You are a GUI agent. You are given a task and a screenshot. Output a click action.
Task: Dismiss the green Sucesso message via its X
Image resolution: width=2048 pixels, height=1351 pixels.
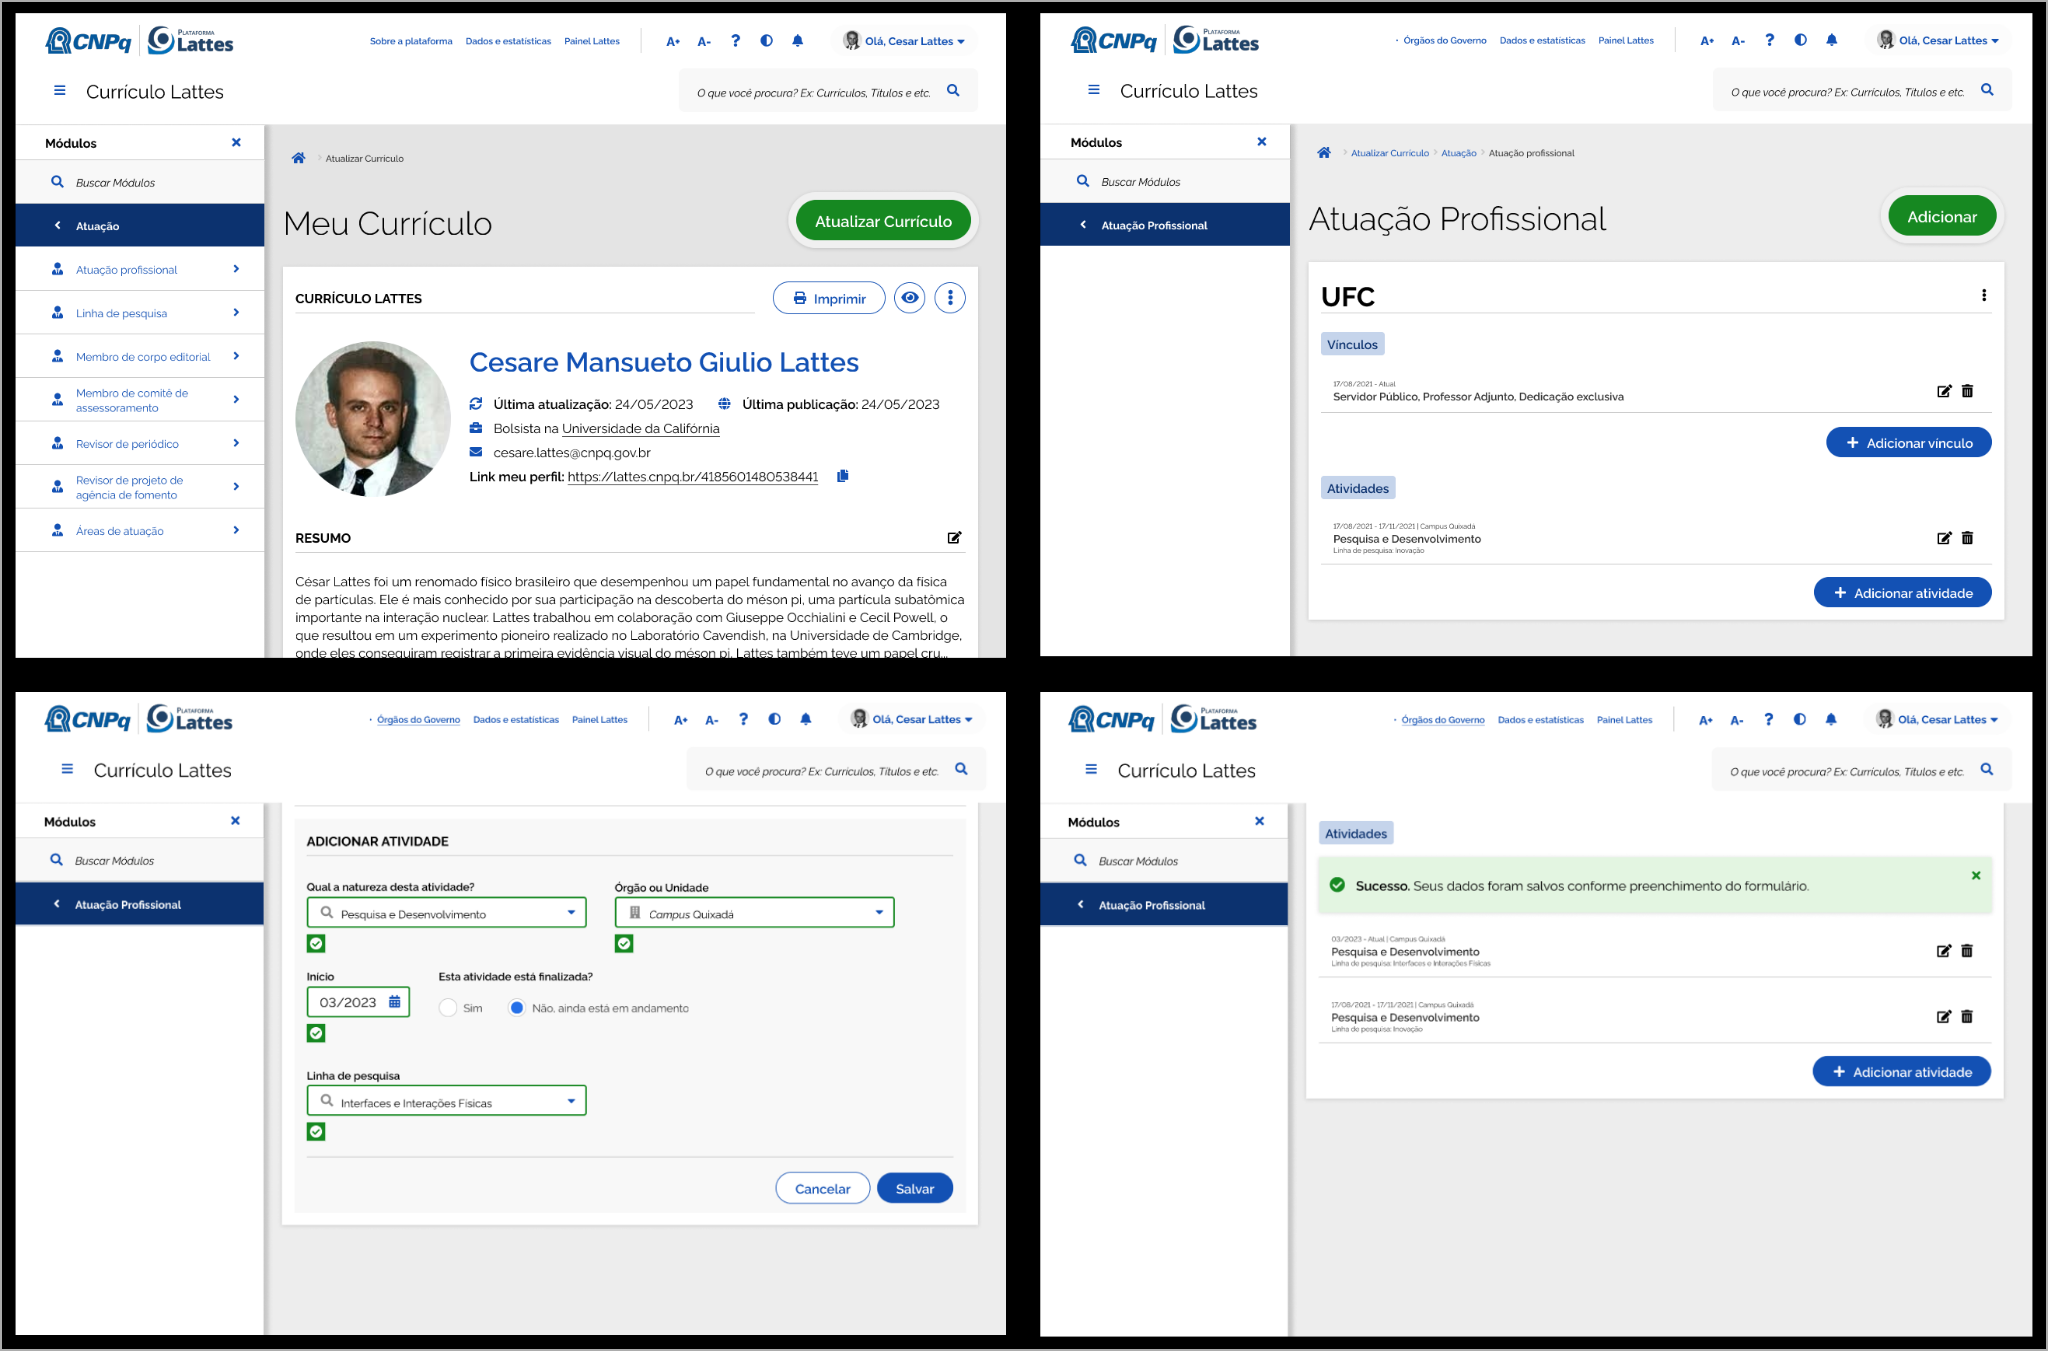point(1976,875)
